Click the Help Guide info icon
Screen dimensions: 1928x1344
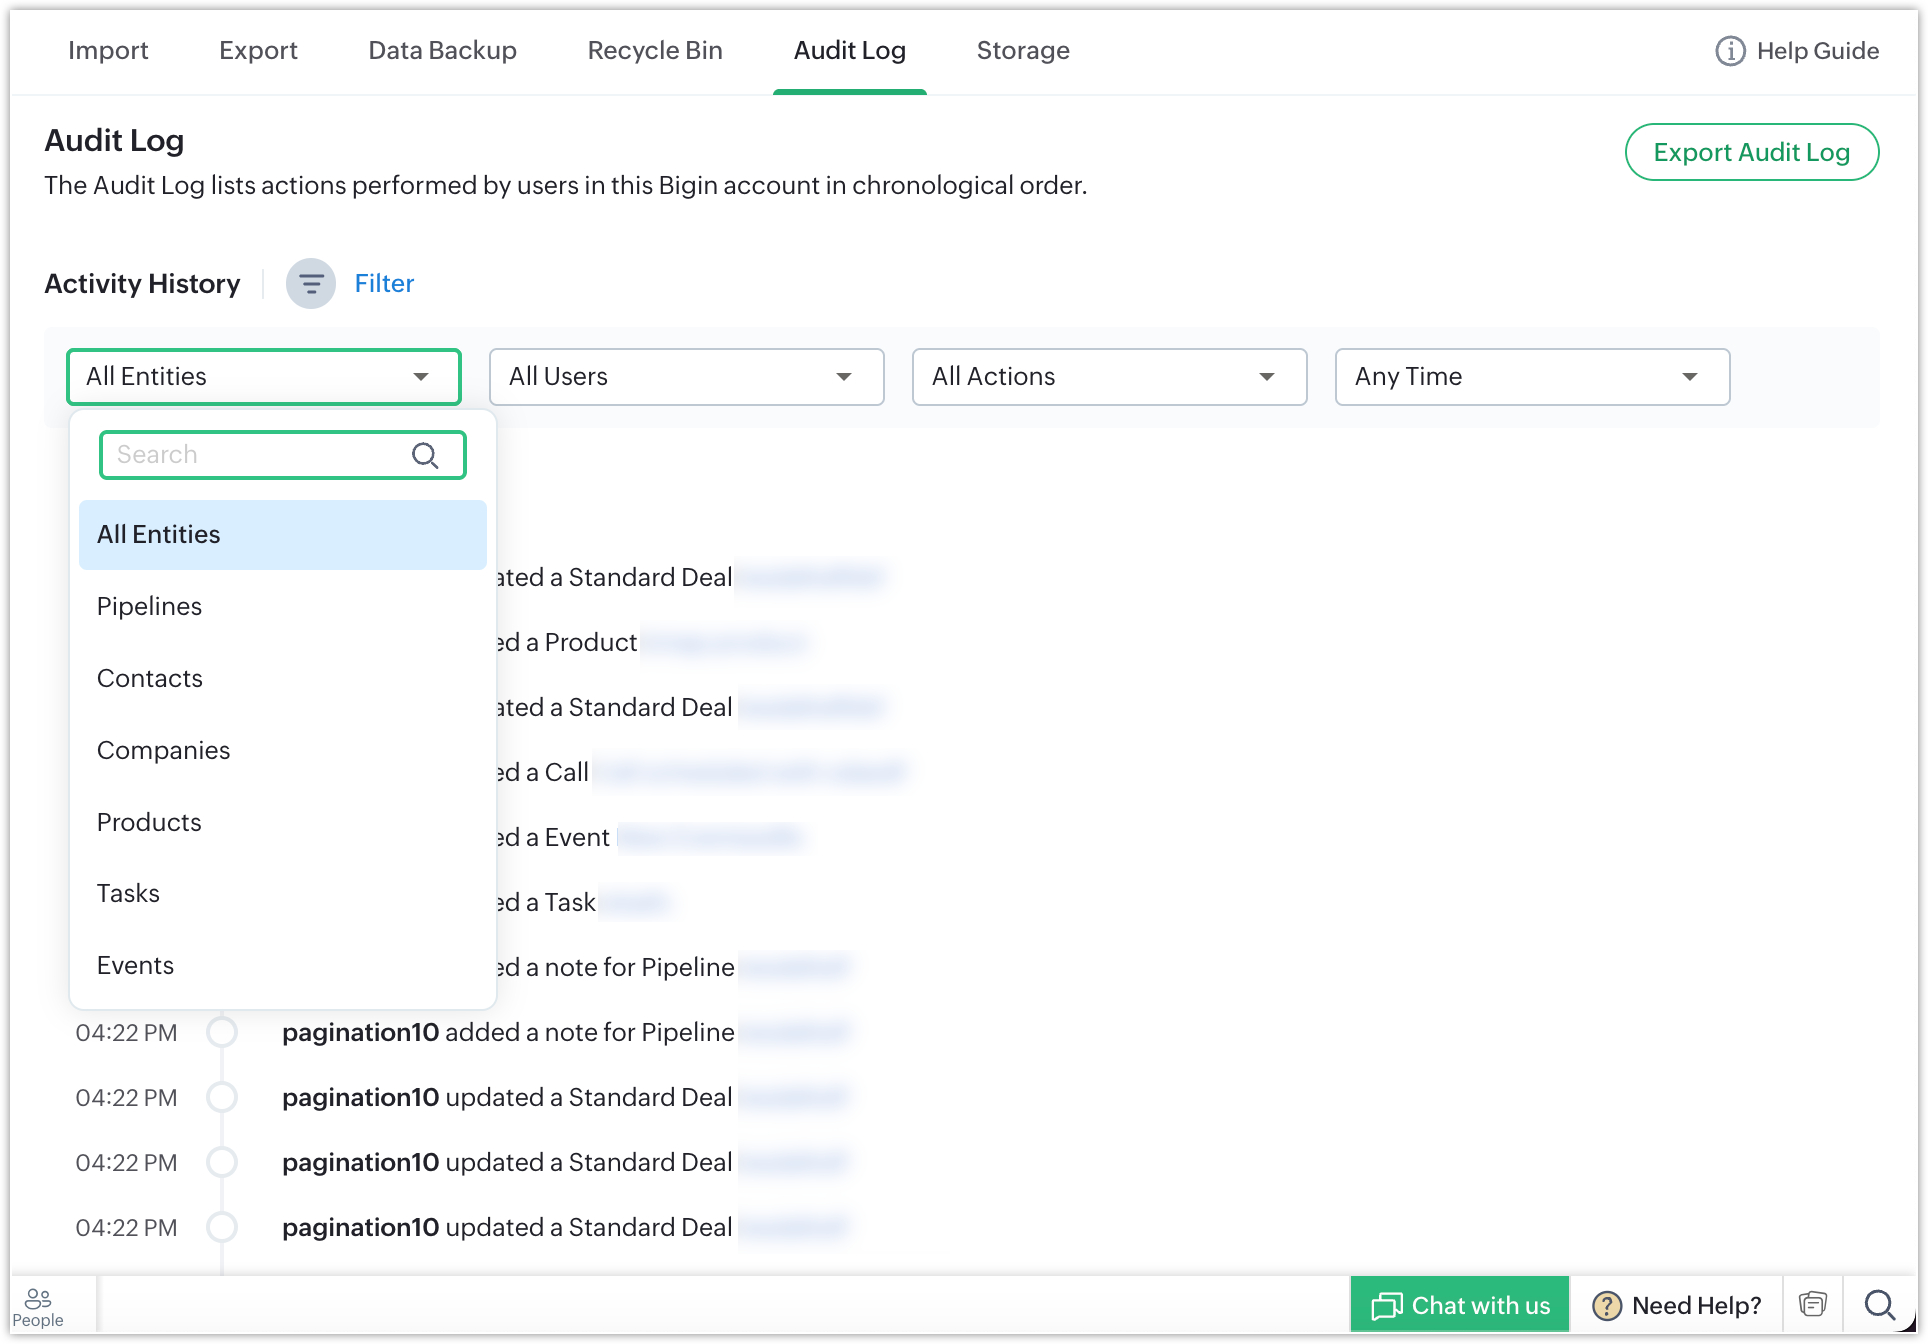(1730, 51)
